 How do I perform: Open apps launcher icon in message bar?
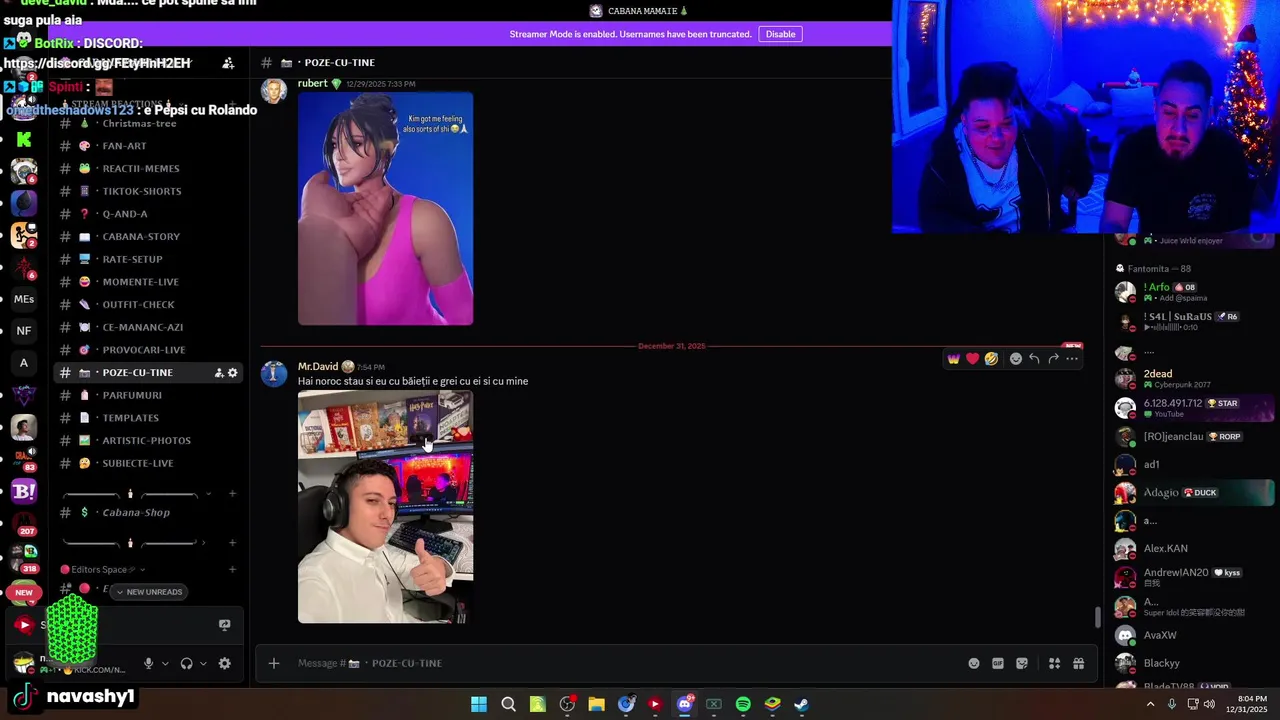pos(1054,663)
